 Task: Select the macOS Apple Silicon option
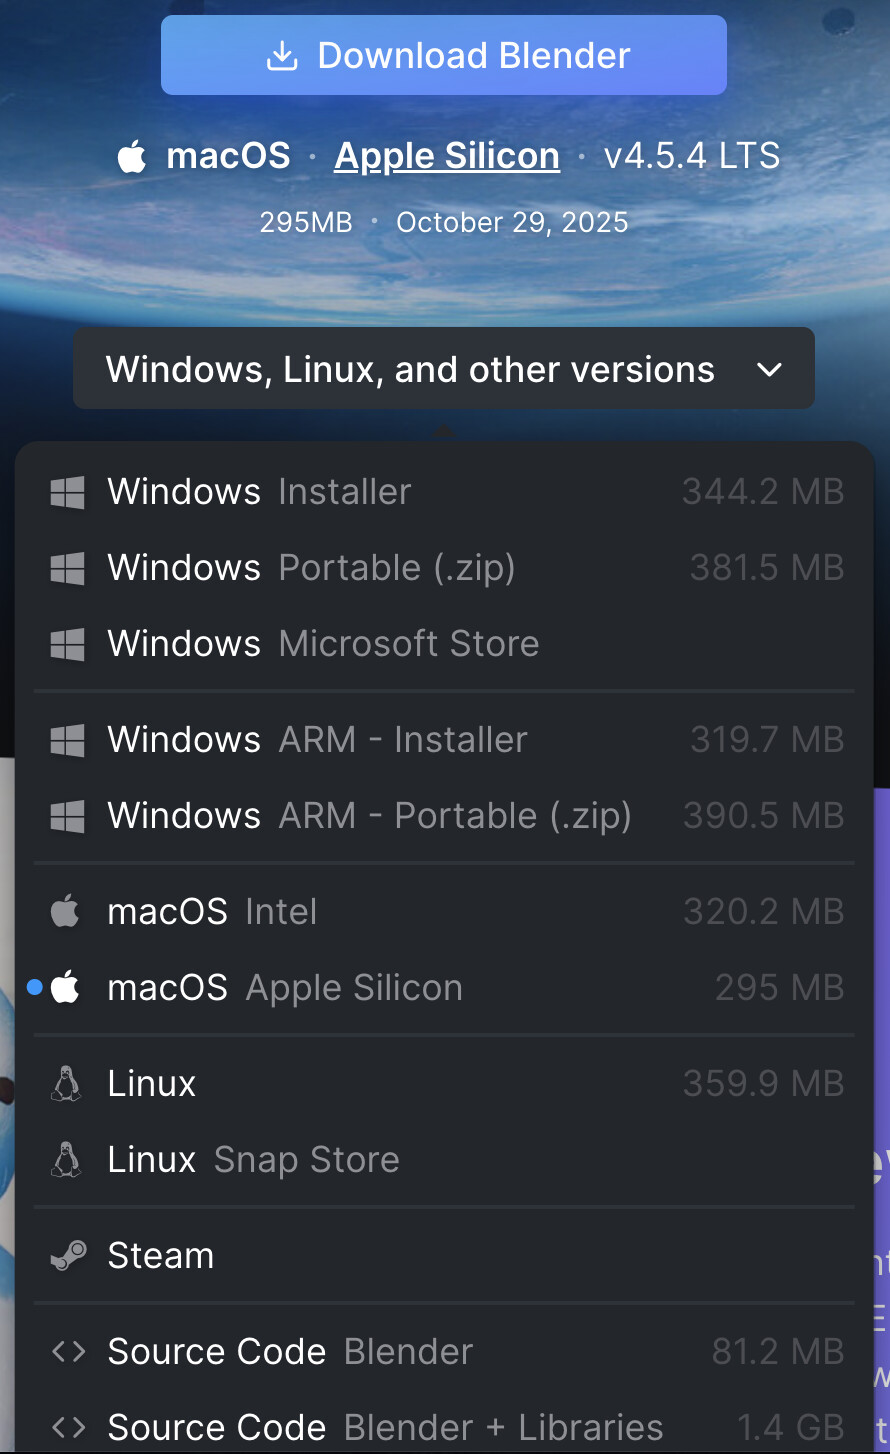(x=285, y=988)
